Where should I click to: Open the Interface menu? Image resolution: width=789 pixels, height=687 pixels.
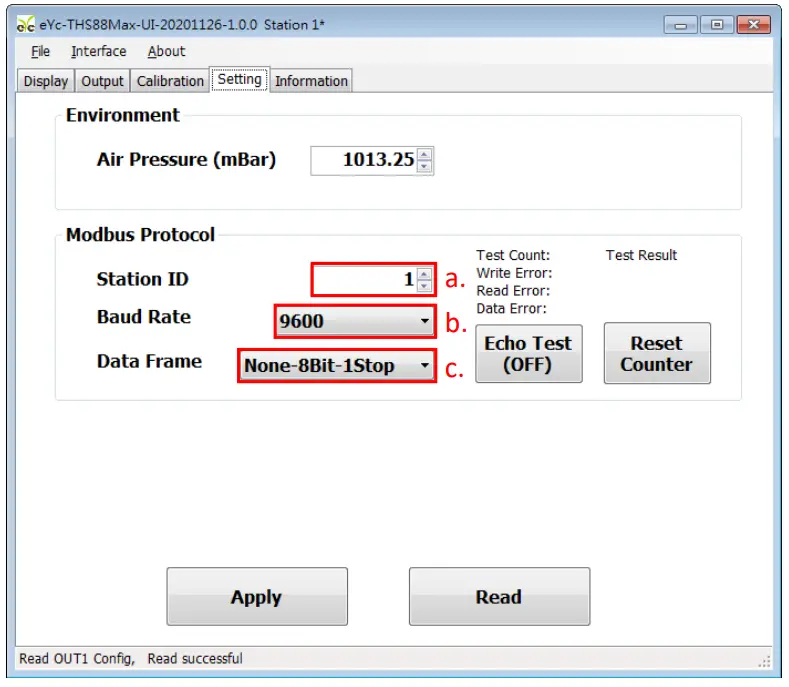pos(98,51)
